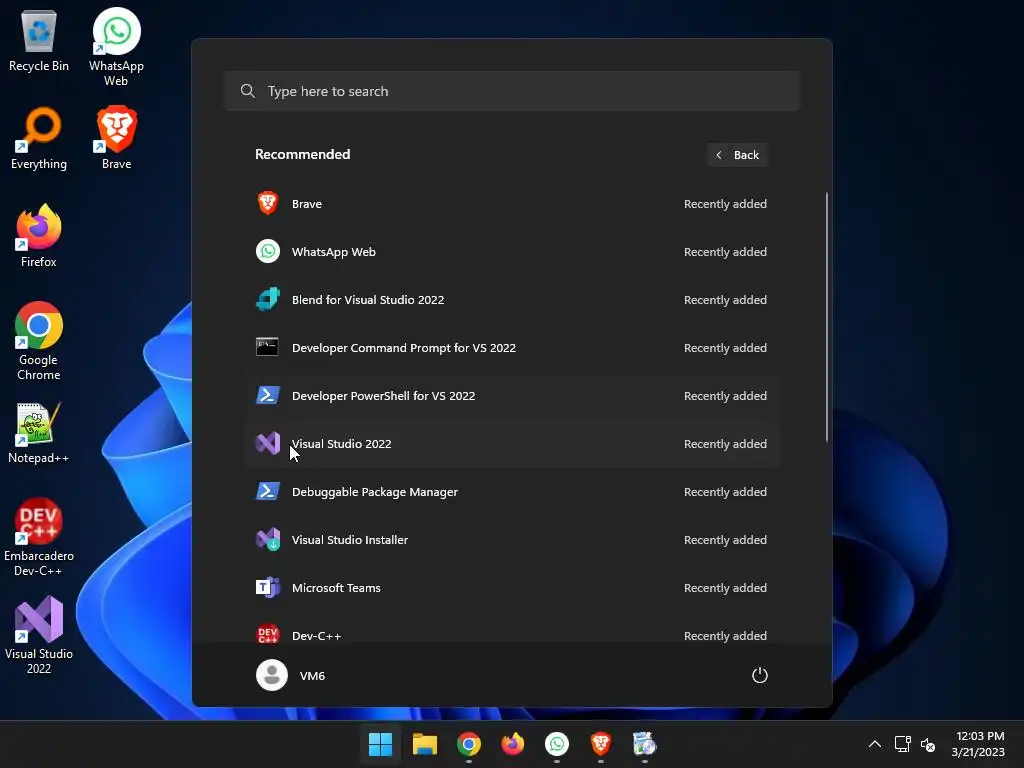Image resolution: width=1024 pixels, height=768 pixels.
Task: Switch to WhatsApp in the taskbar
Action: (556, 744)
